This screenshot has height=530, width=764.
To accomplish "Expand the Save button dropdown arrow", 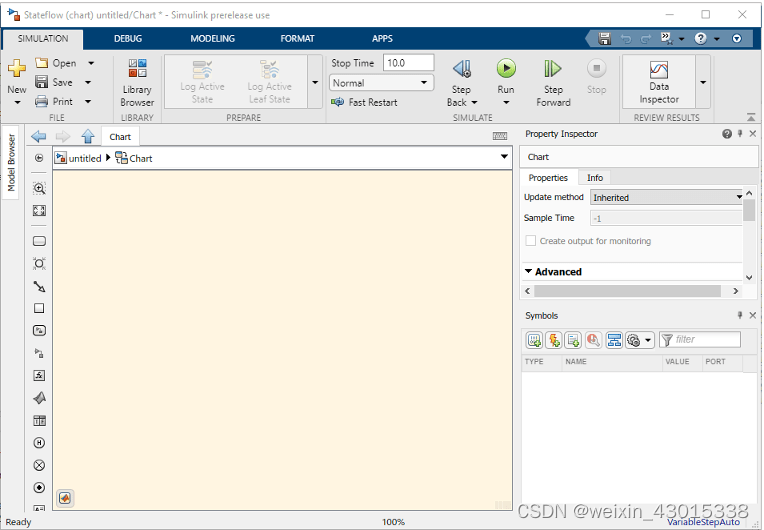I will click(88, 82).
